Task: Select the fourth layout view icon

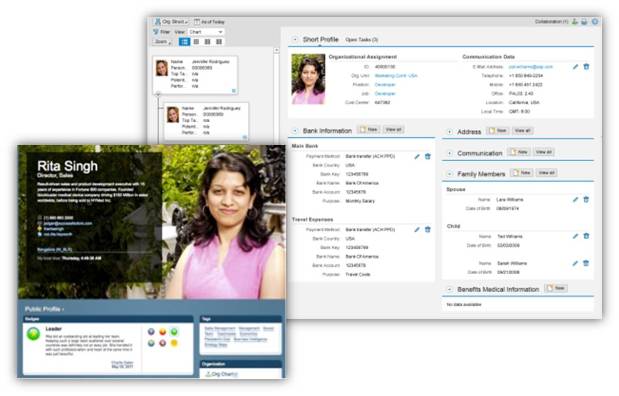Action: point(219,41)
